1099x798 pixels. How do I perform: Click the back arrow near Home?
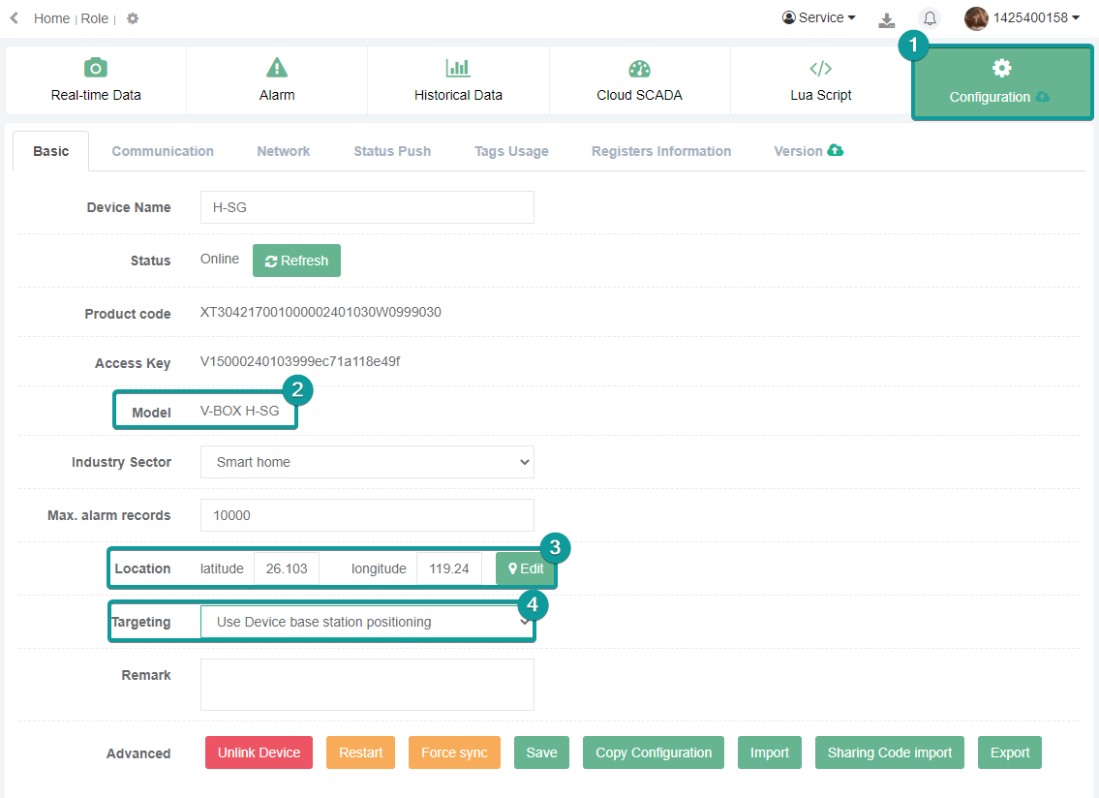pos(14,18)
